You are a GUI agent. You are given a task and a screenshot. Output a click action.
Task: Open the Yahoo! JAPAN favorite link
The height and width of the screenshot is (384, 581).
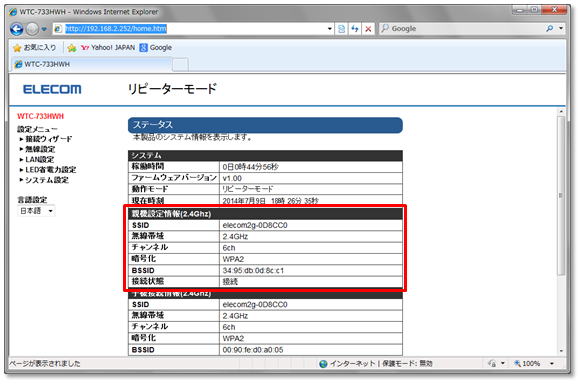coord(108,47)
